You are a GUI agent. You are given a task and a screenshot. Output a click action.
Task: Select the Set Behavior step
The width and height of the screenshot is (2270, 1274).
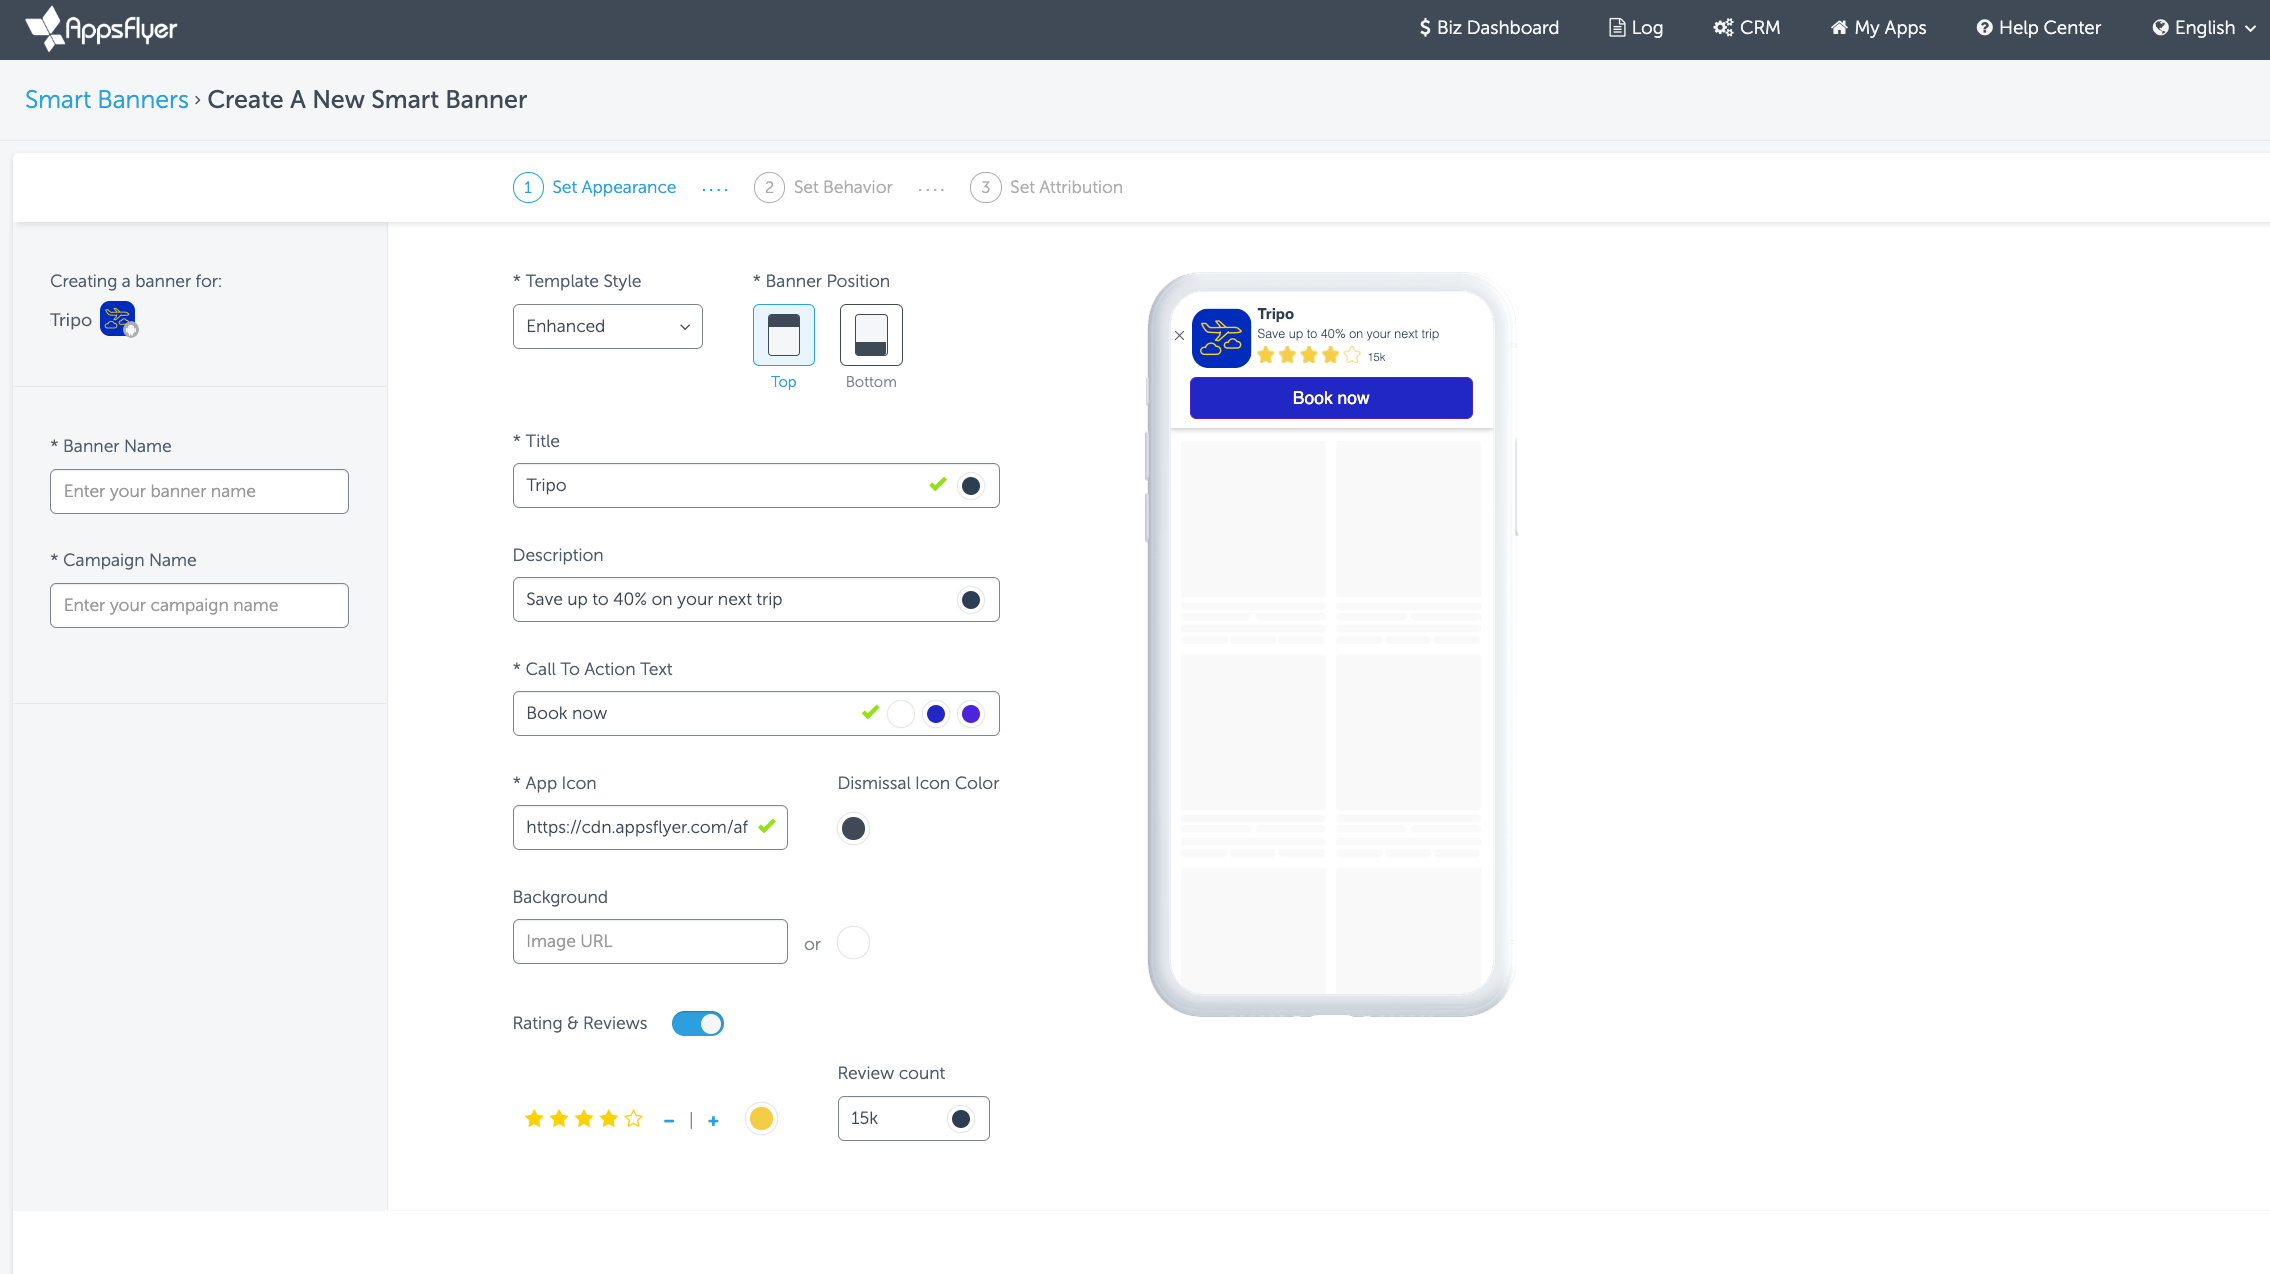tap(823, 187)
